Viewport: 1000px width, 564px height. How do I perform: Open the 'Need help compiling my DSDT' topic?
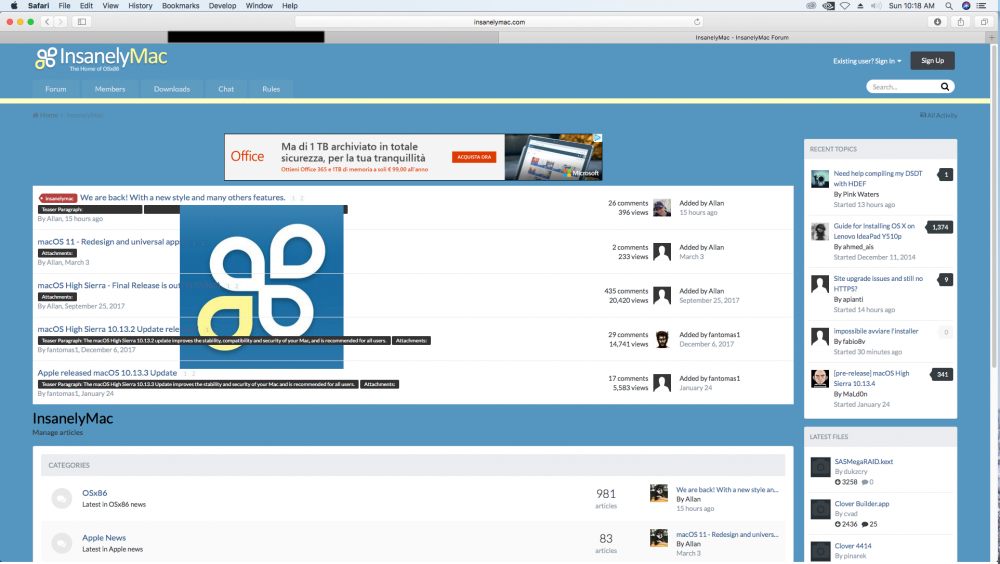coord(878,179)
